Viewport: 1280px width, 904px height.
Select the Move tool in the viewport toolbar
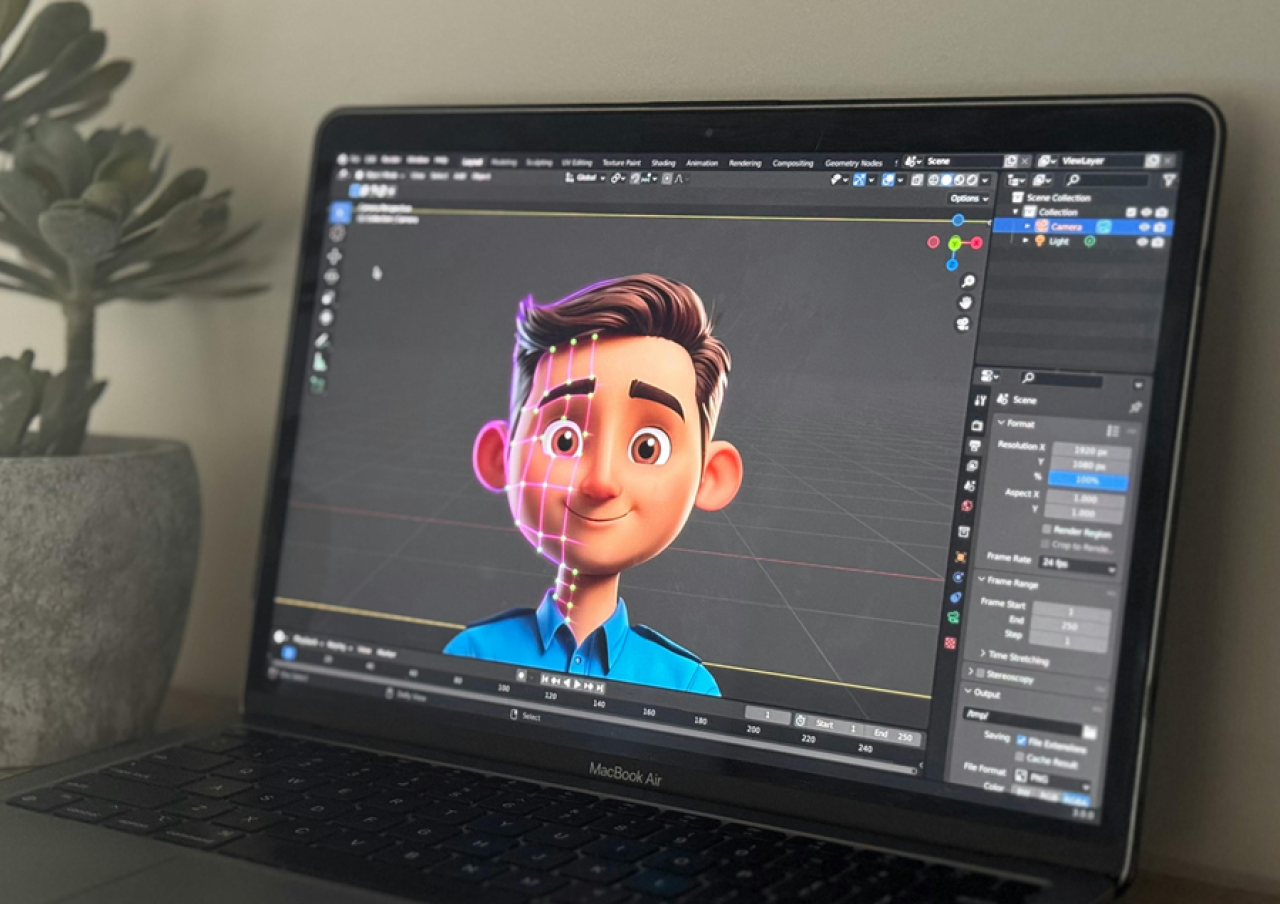coord(334,256)
